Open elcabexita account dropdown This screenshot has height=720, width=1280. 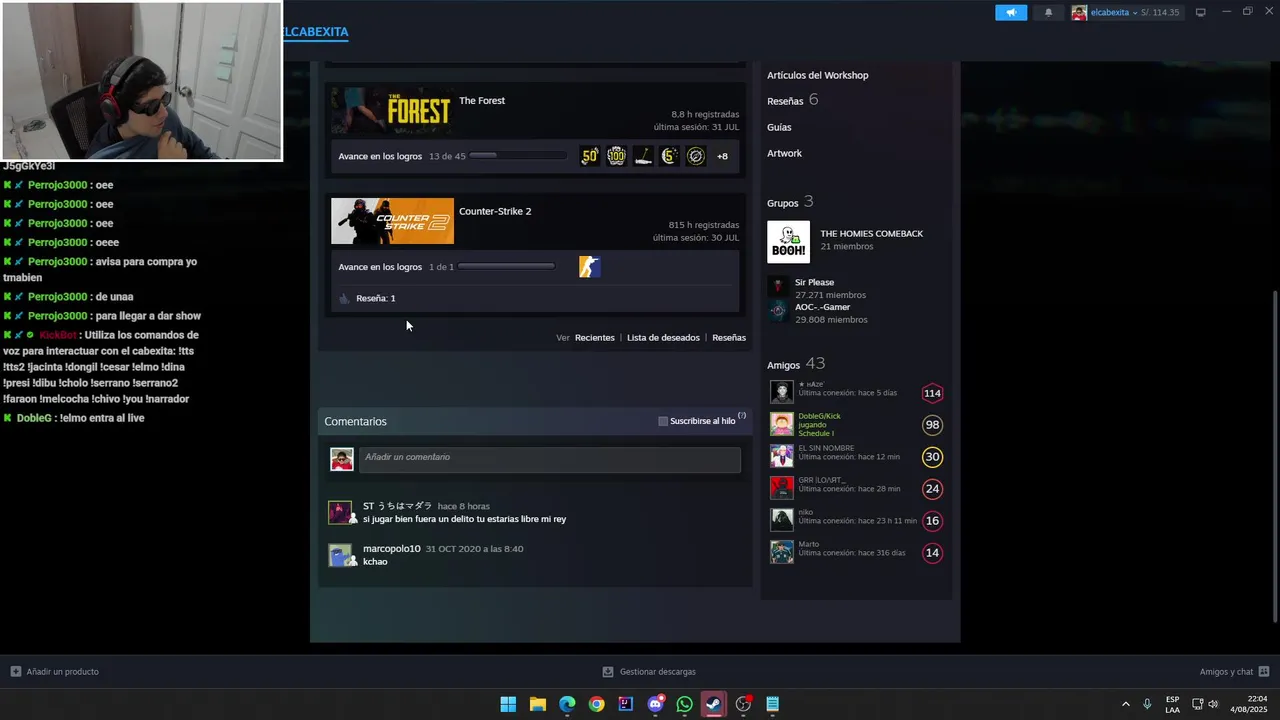pos(1126,12)
